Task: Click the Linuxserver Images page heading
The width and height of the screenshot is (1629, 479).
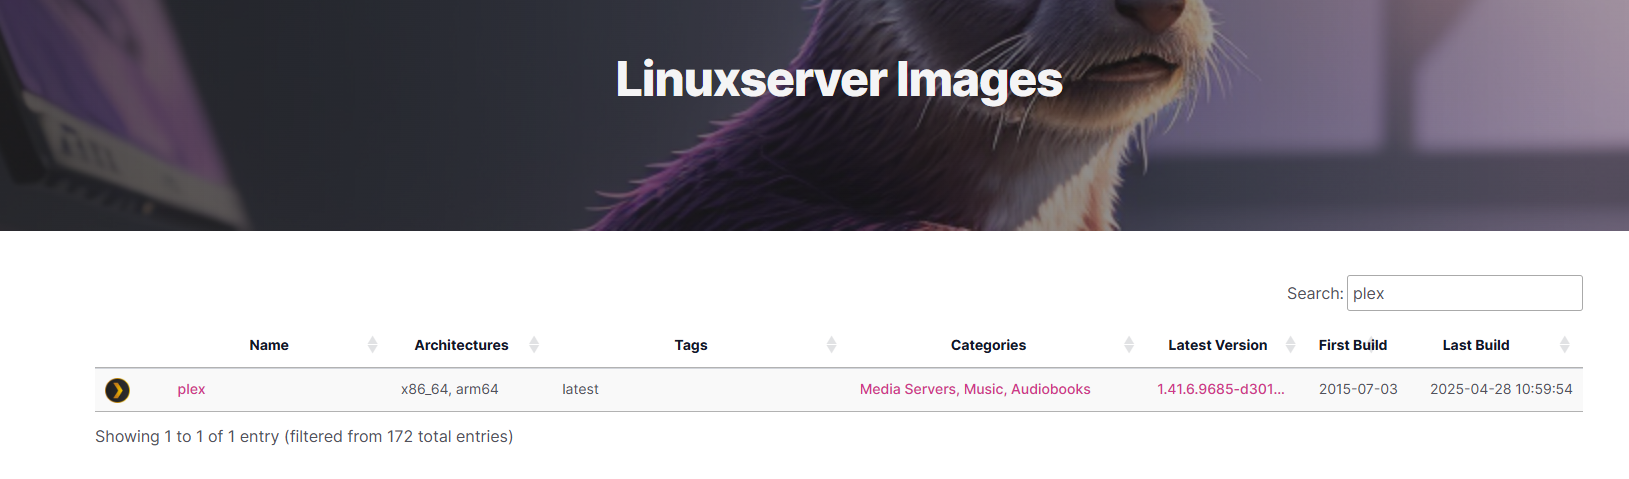Action: [839, 79]
